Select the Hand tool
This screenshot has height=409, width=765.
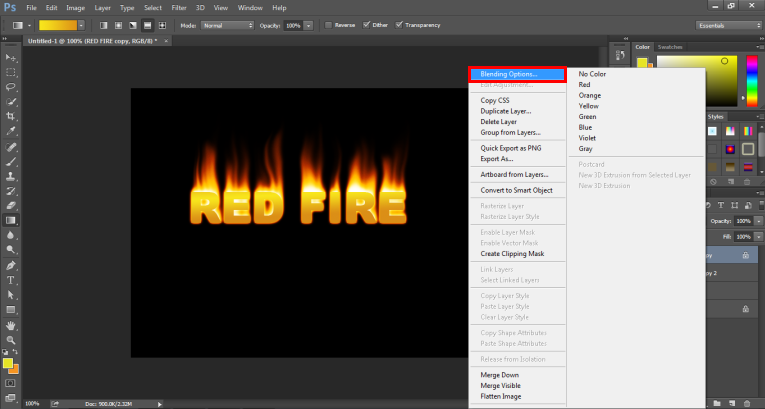11,325
